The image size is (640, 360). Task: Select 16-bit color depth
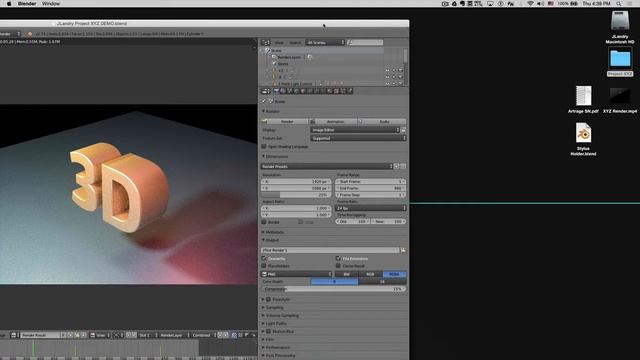[382, 282]
